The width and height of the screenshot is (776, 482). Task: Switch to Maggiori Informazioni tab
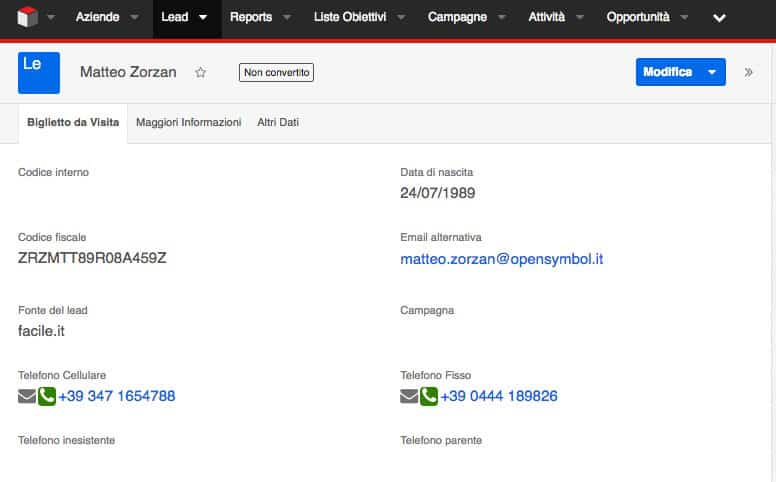(x=188, y=122)
